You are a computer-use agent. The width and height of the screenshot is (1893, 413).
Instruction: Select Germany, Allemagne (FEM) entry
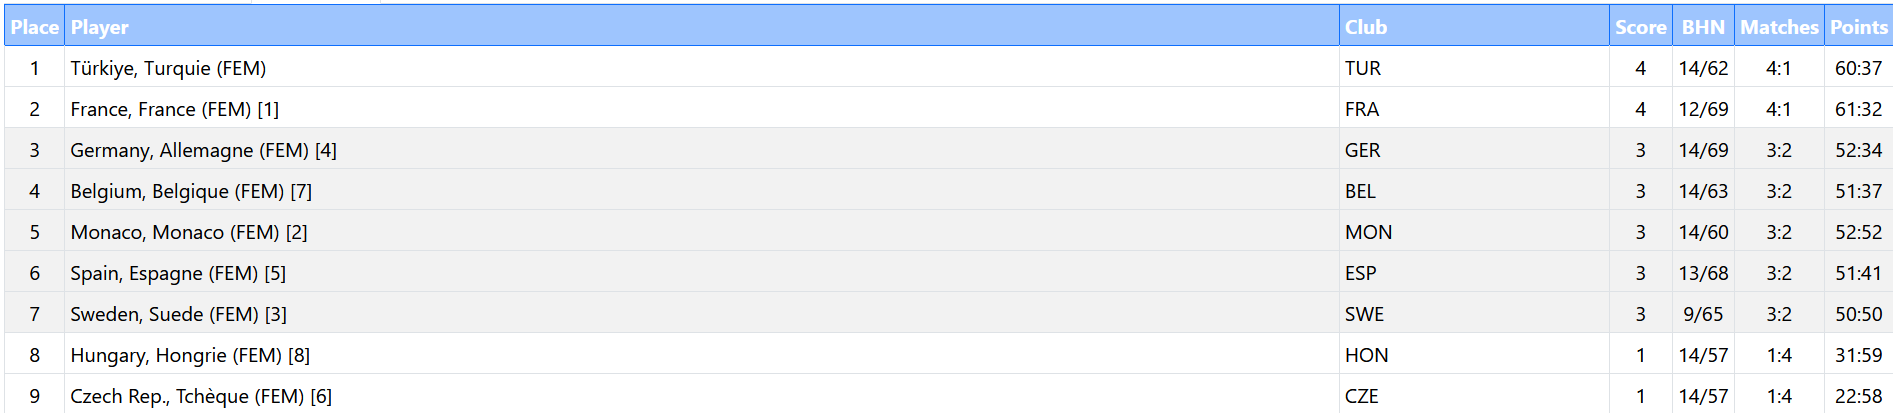203,150
